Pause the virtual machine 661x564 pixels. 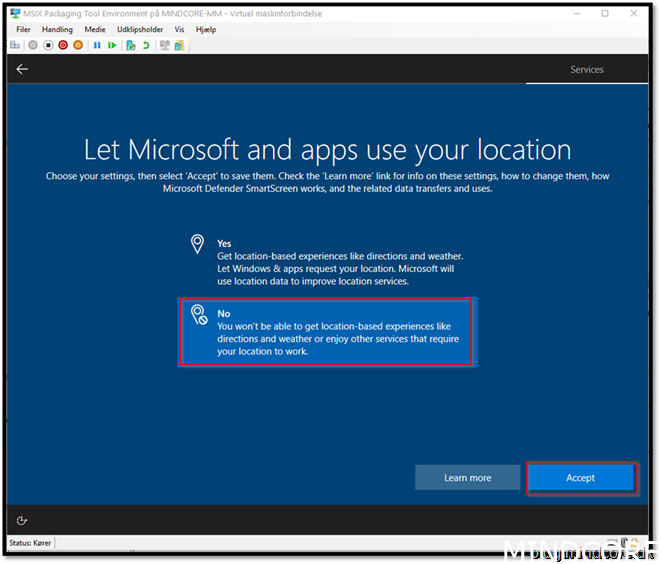click(97, 45)
